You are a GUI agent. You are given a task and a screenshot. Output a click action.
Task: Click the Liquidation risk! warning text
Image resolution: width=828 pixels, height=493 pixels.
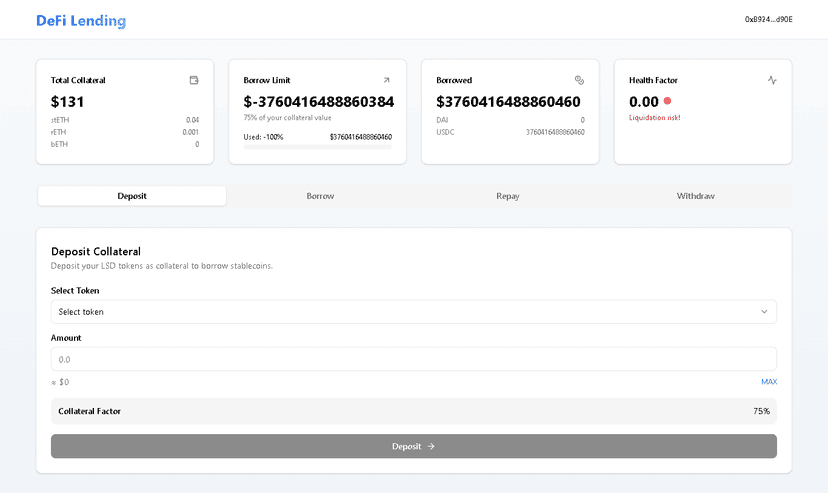tap(654, 118)
